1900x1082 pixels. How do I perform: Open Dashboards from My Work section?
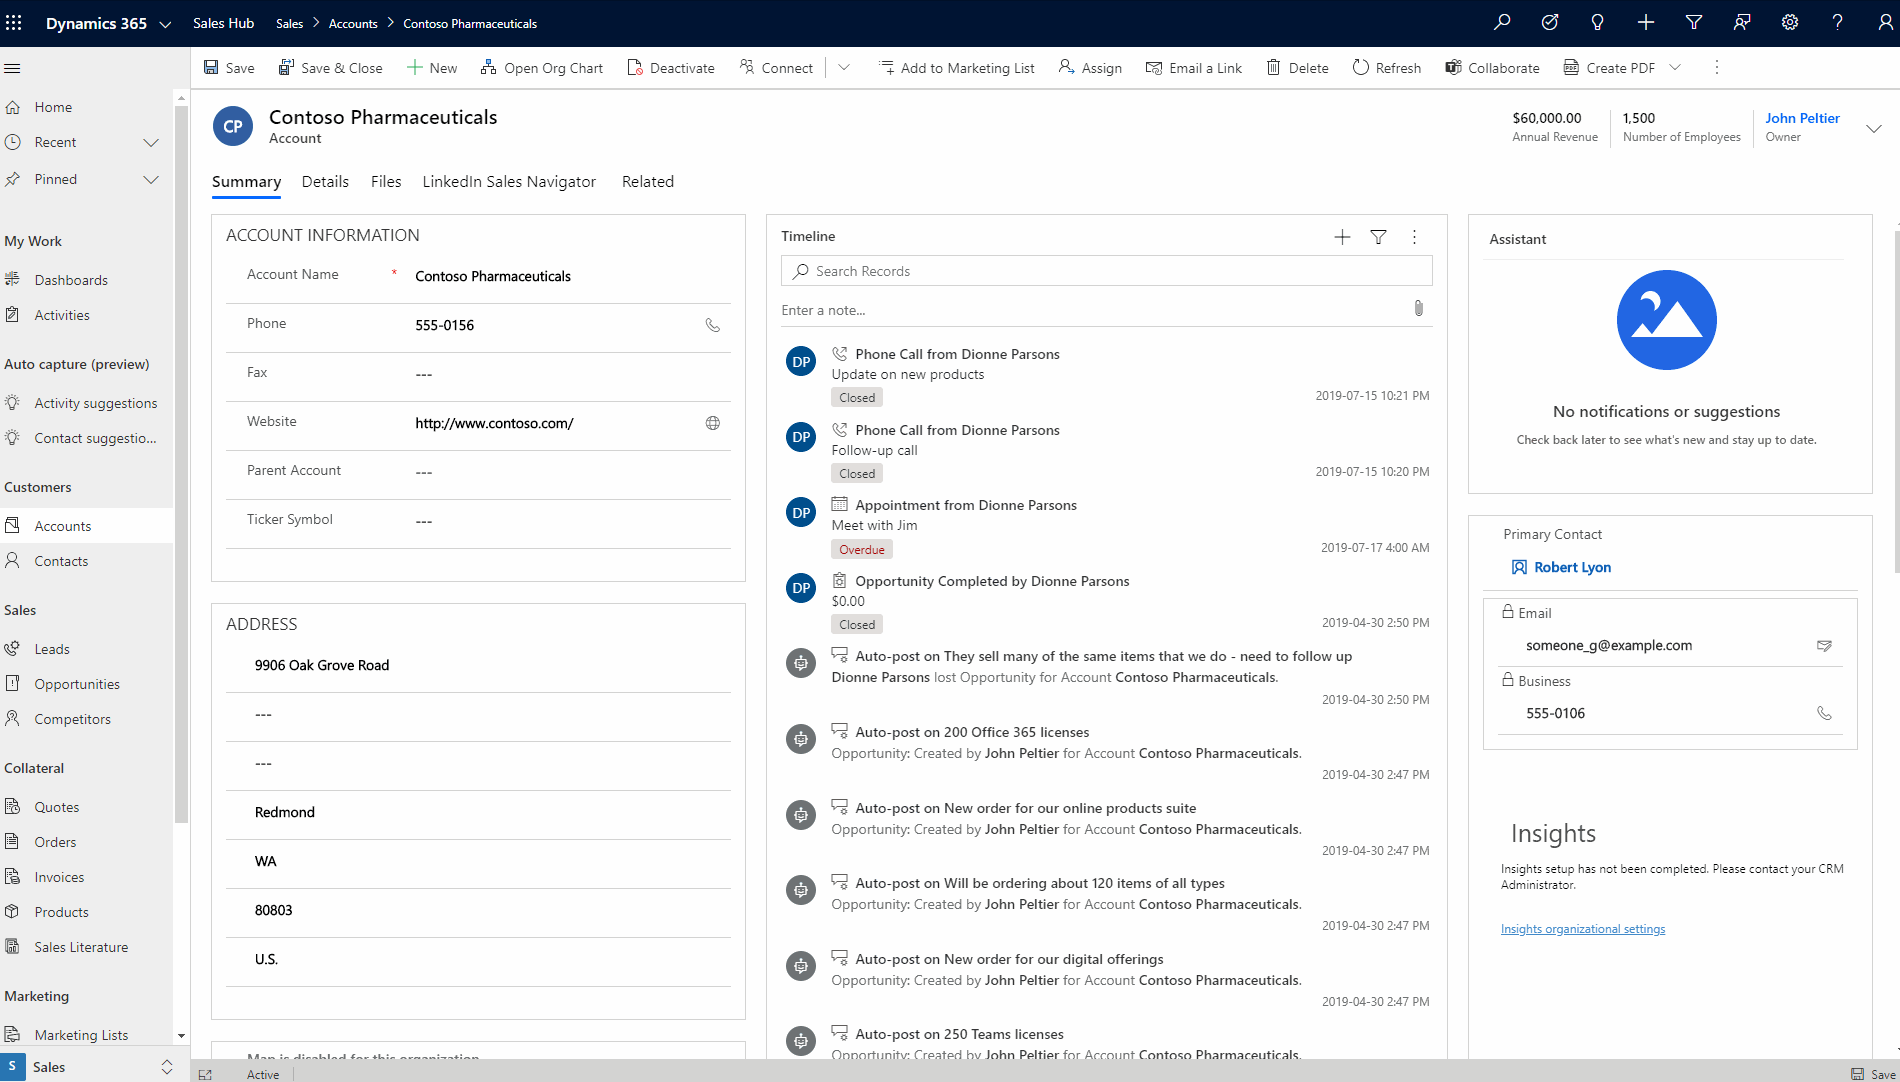70,279
